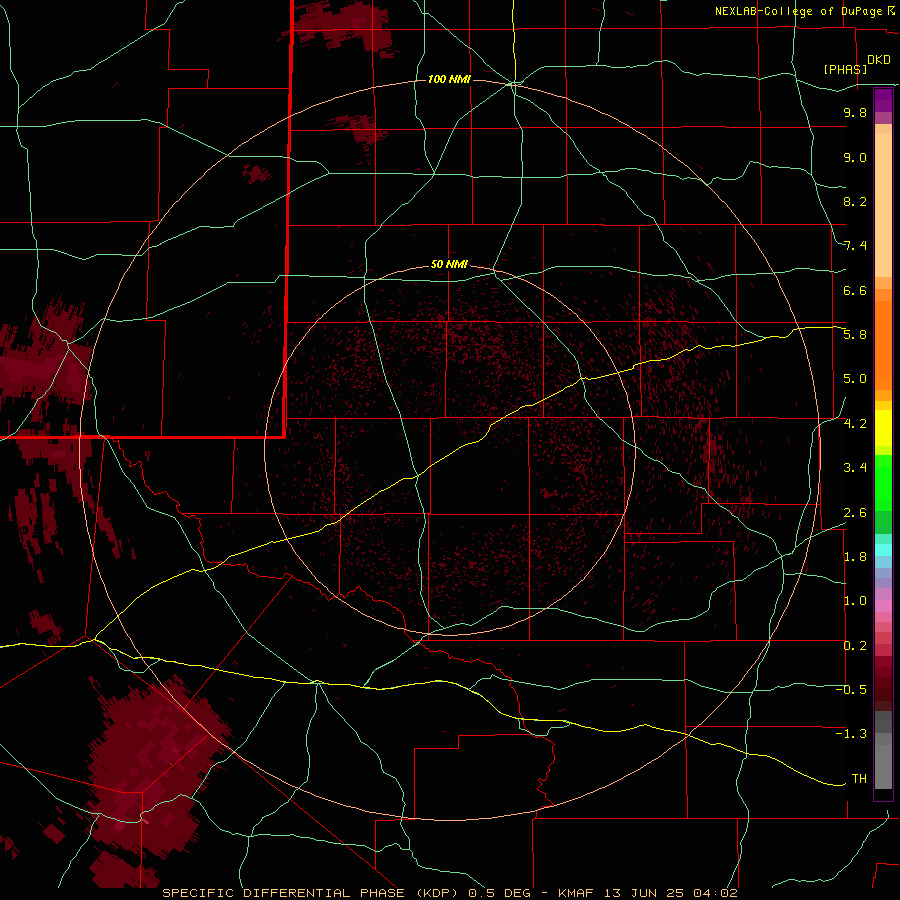900x900 pixels.
Task: Click the "13 JUN 25" date in the caption
Action: pos(645,893)
